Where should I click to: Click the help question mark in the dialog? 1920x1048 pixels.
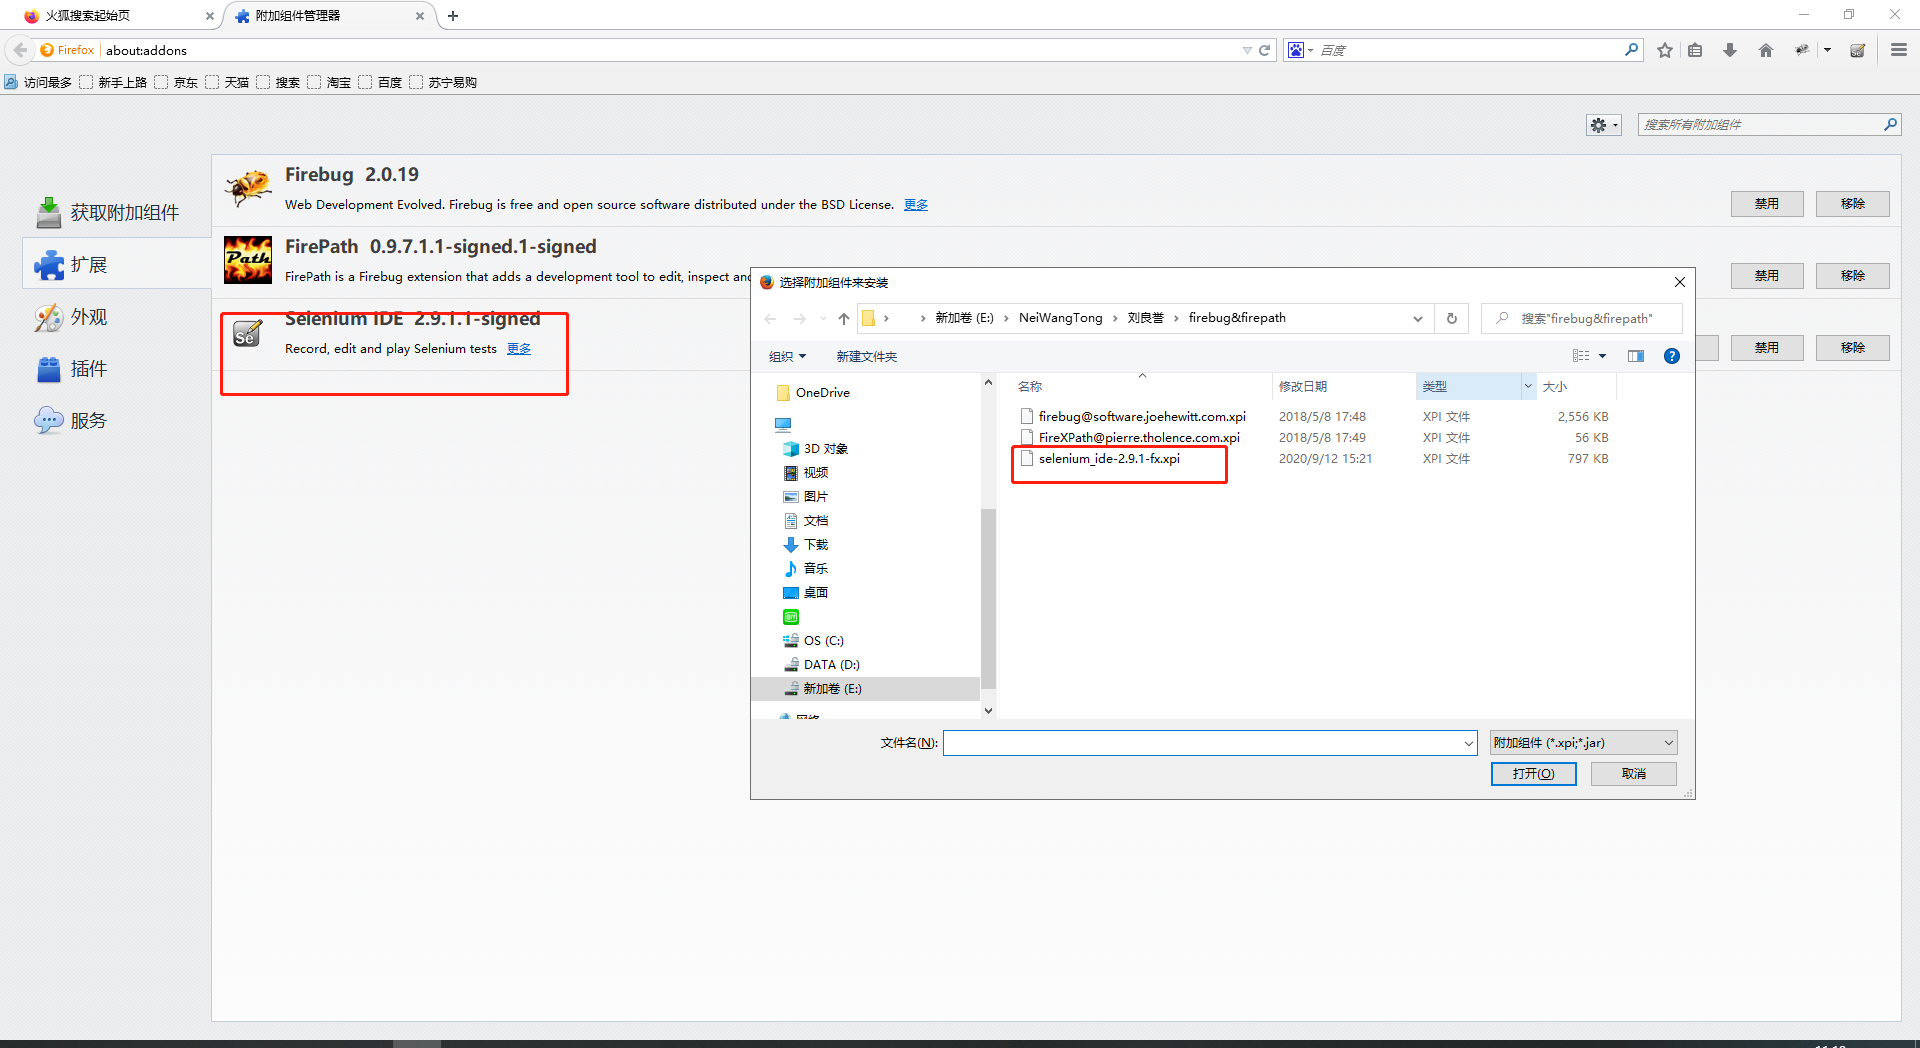(x=1671, y=356)
